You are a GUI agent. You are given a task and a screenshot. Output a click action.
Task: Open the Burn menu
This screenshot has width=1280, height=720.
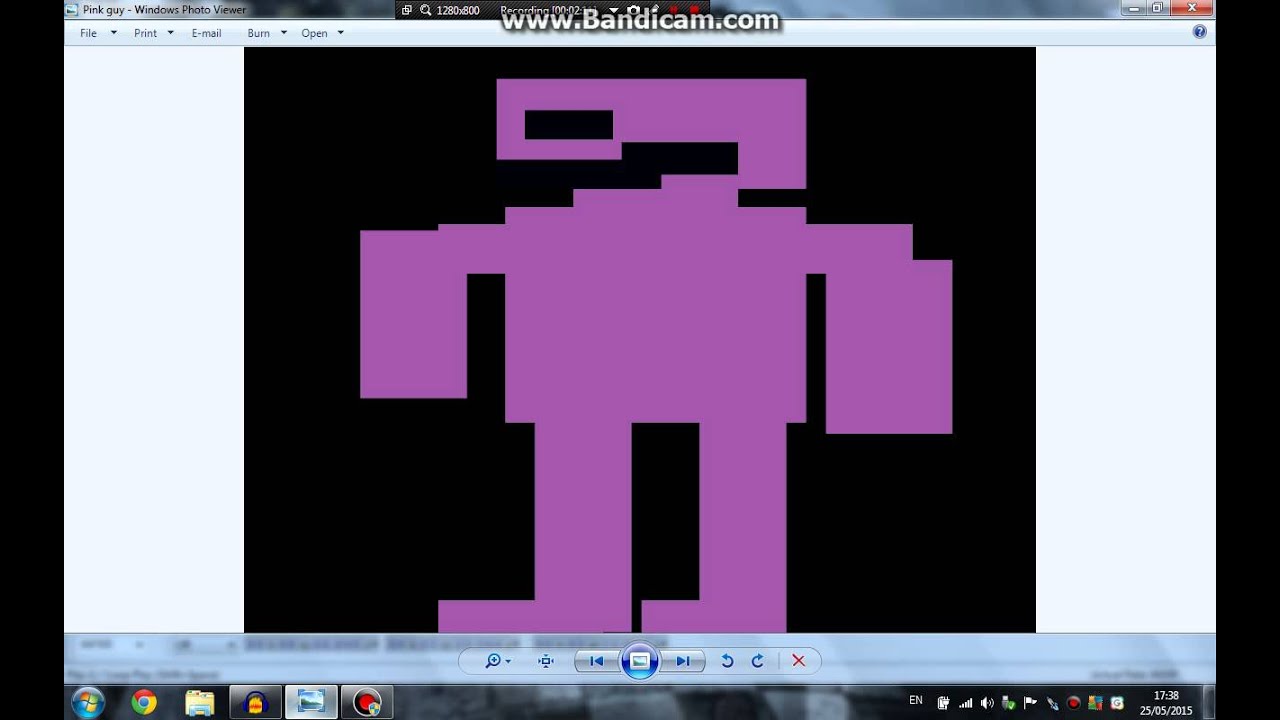tap(259, 33)
